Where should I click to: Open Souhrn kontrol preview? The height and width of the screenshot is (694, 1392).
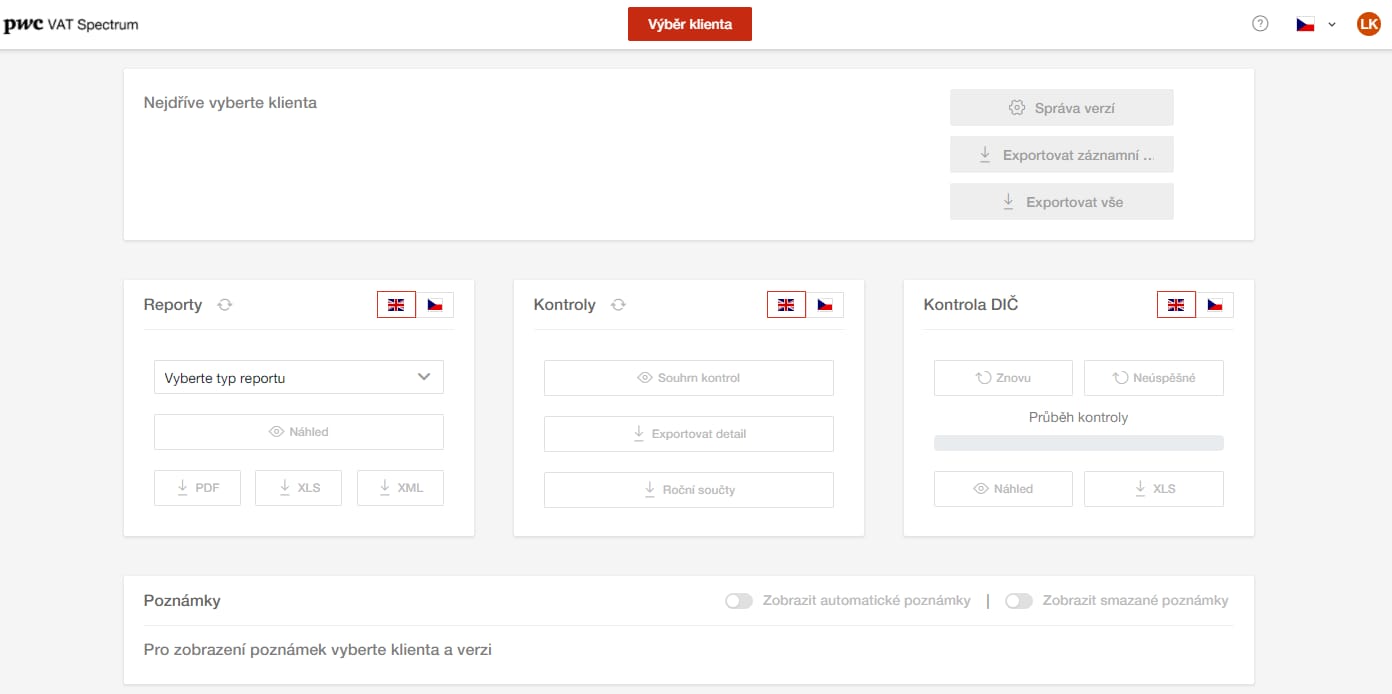[688, 378]
